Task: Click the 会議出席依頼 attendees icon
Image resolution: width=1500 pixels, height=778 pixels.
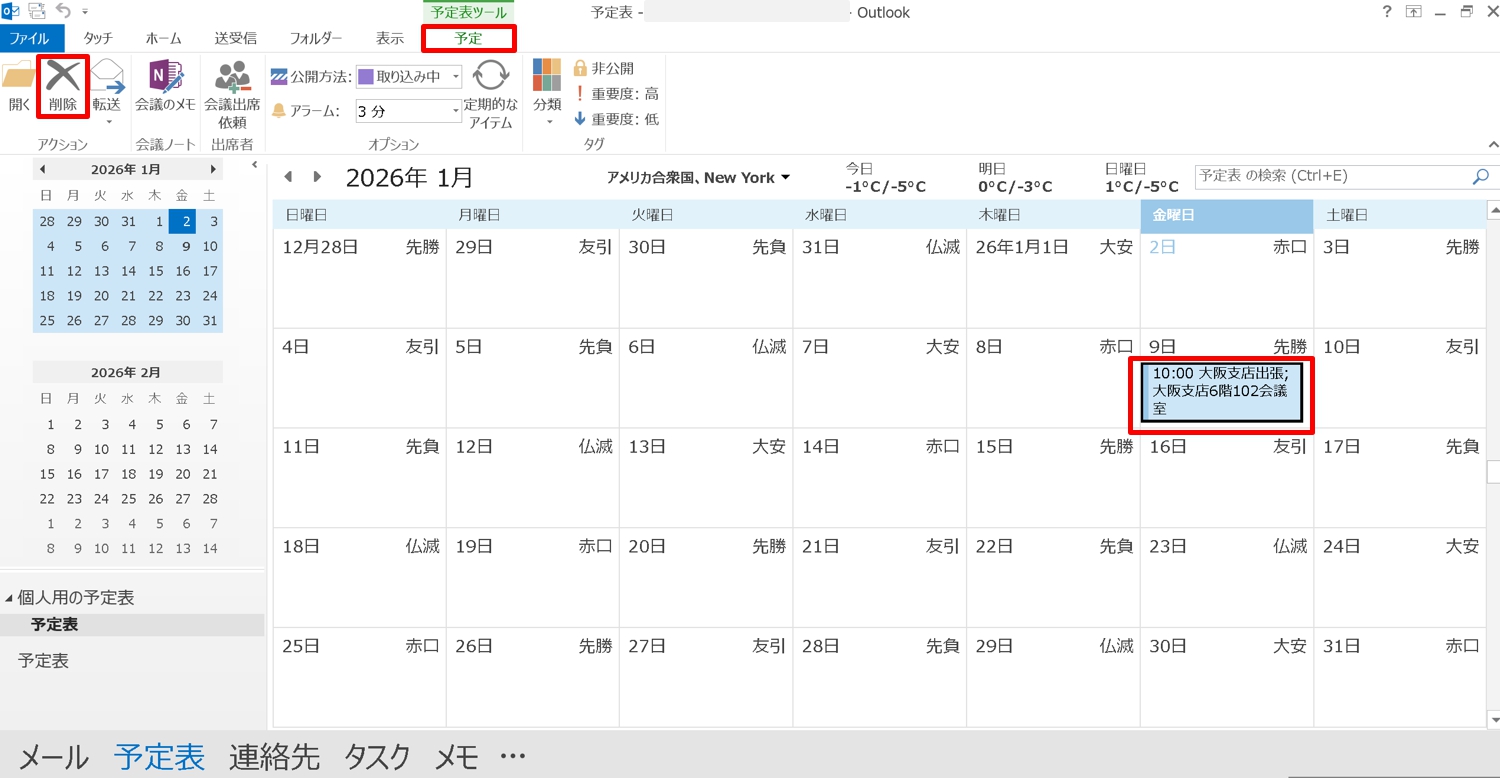Action: (232, 77)
